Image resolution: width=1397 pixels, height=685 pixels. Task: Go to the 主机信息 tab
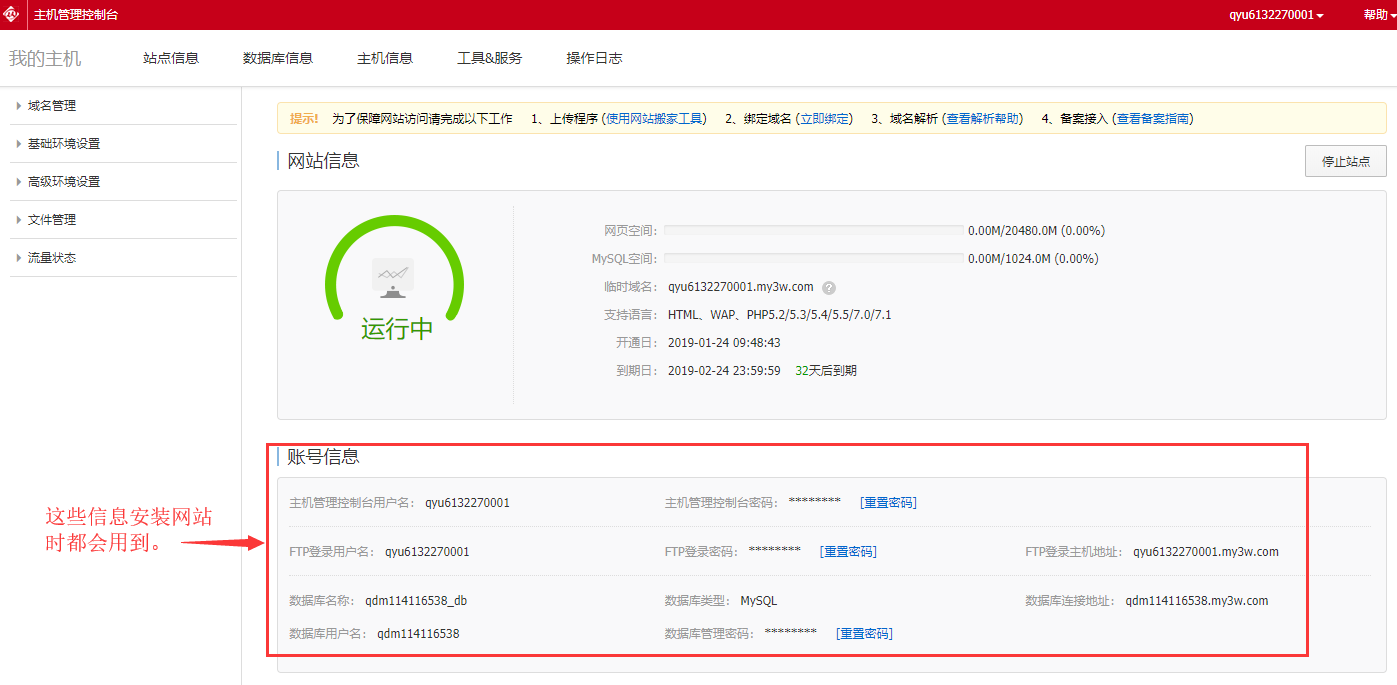385,58
